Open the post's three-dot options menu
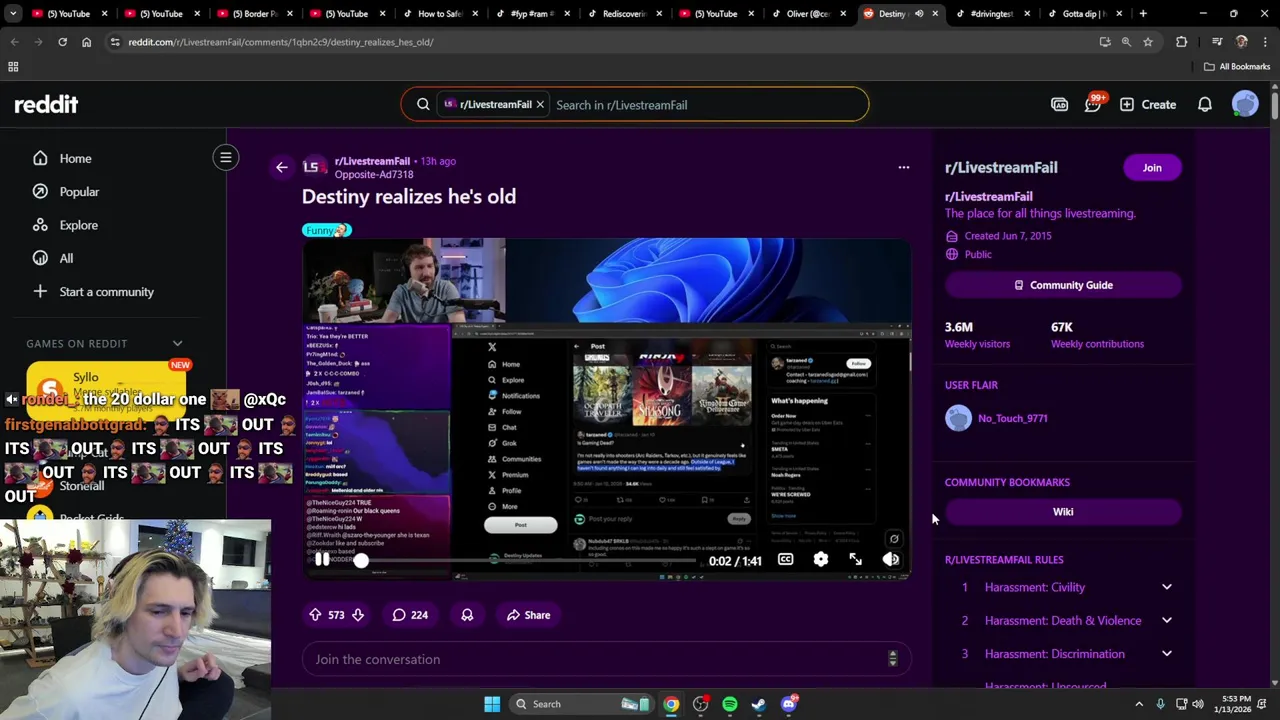 903,168
